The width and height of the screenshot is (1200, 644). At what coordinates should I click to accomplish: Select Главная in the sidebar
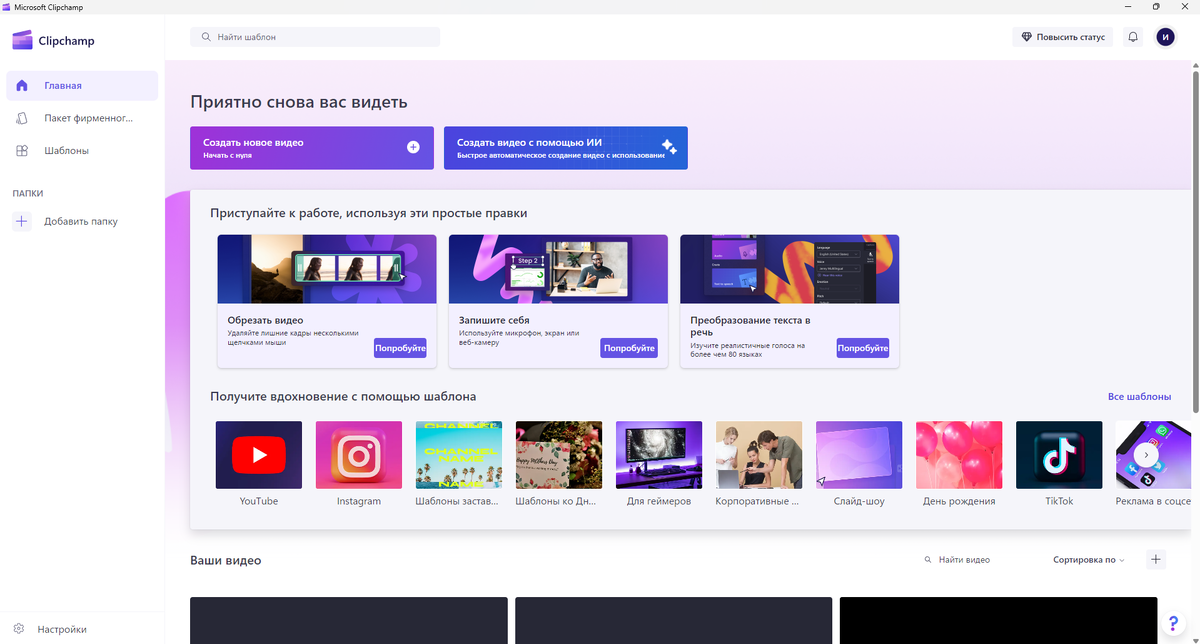[82, 86]
